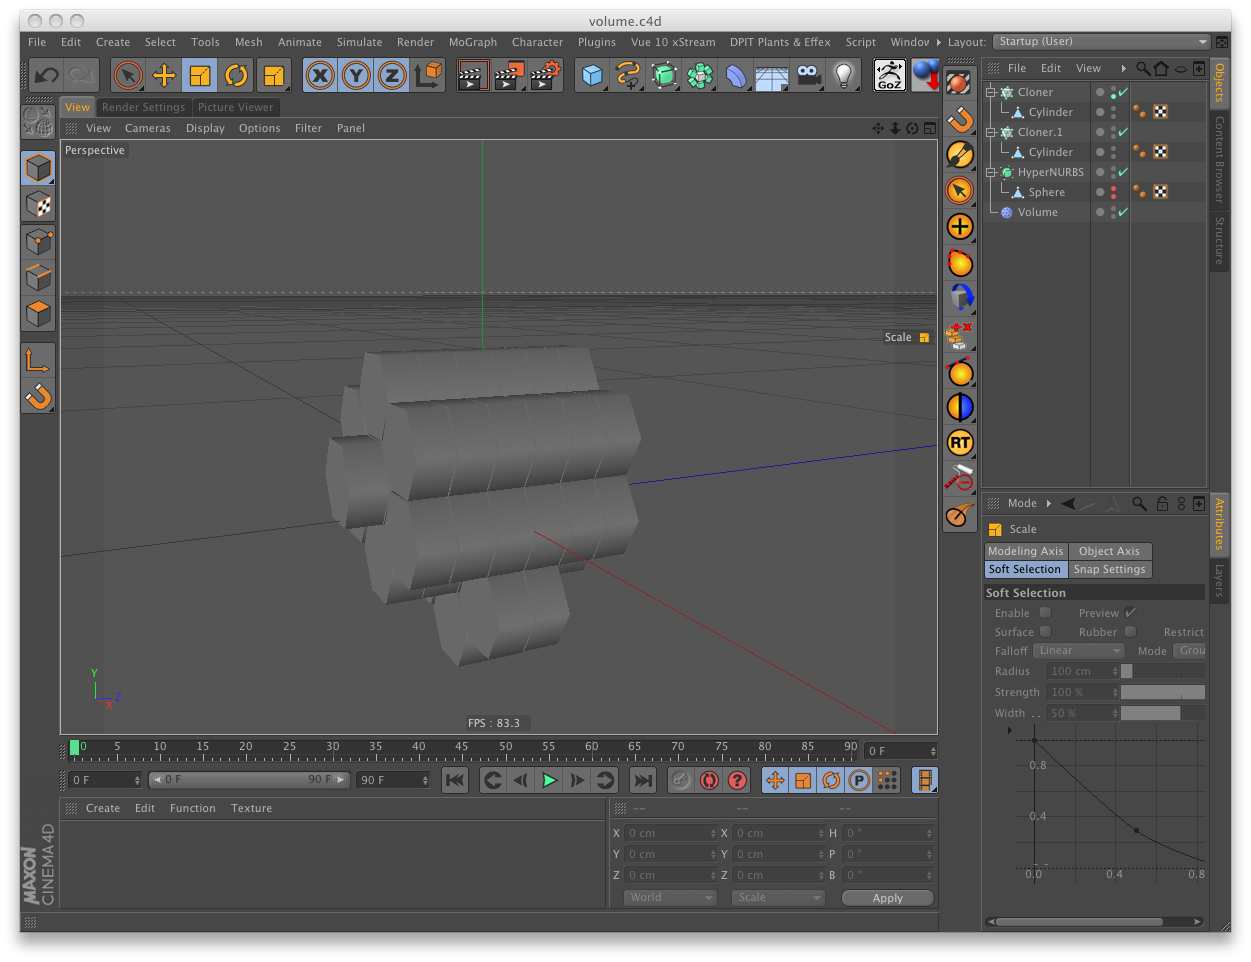Open the World coordinate dropdown

[669, 898]
